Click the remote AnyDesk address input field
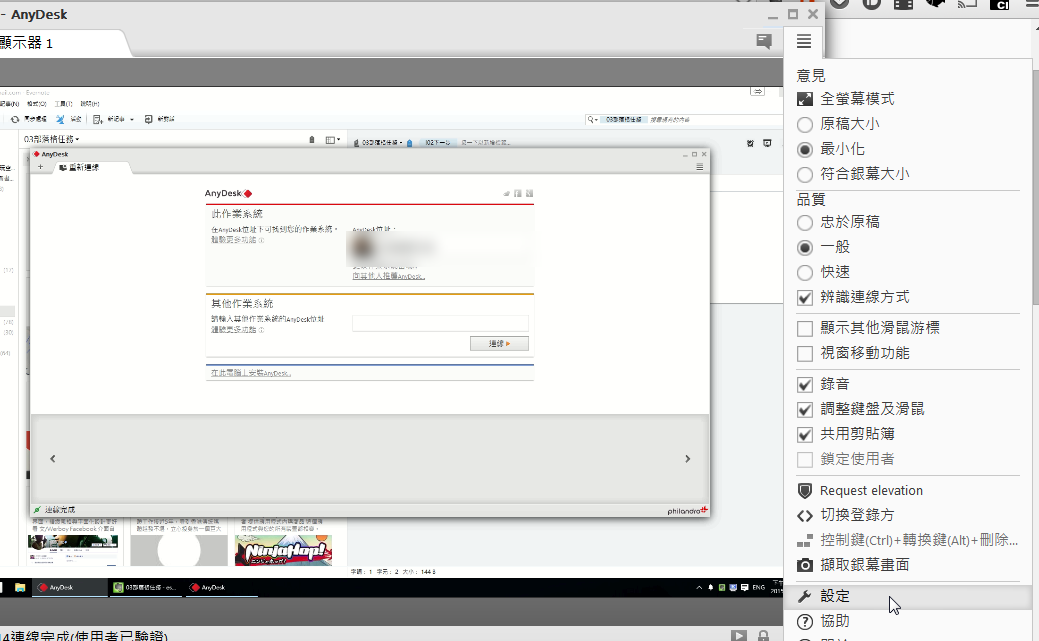 tap(440, 323)
